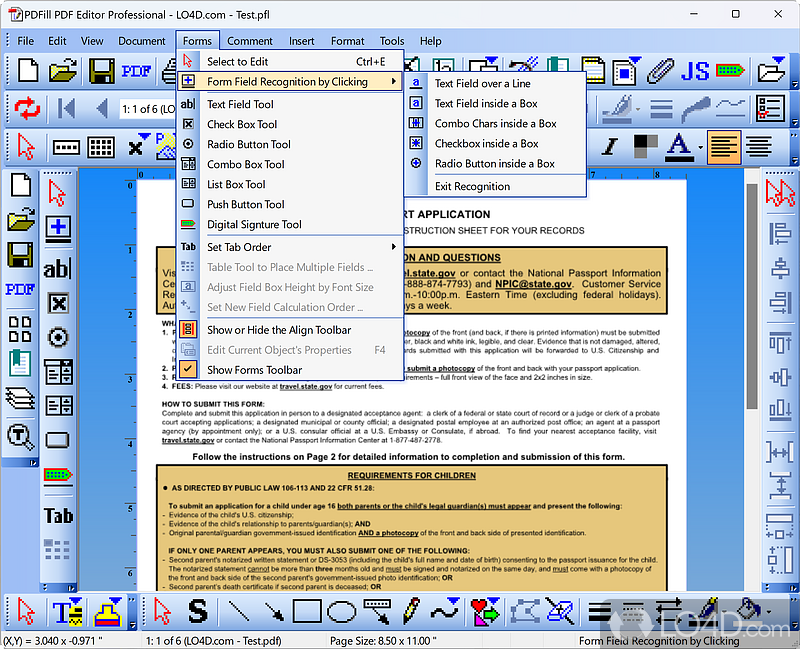Screen dimensions: 800x649
Task: Click the polyline/curve tool in bottom toolbar
Action: click(445, 611)
